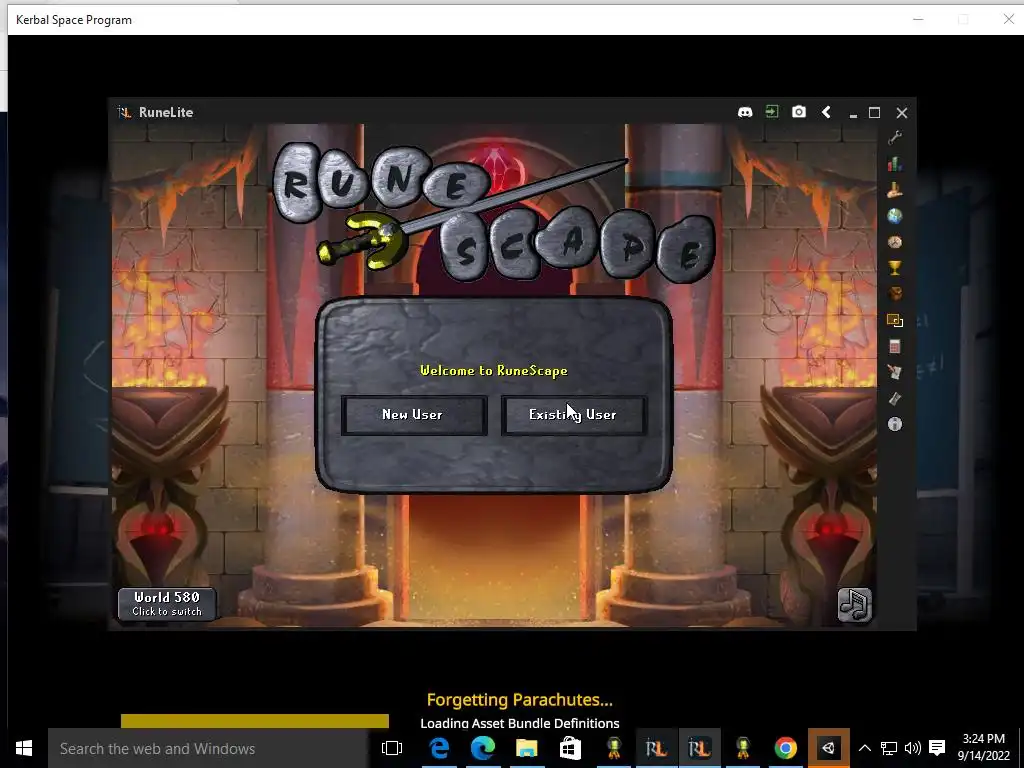Maximize the RuneLite window
Screen dimensions: 1024x768
[874, 112]
